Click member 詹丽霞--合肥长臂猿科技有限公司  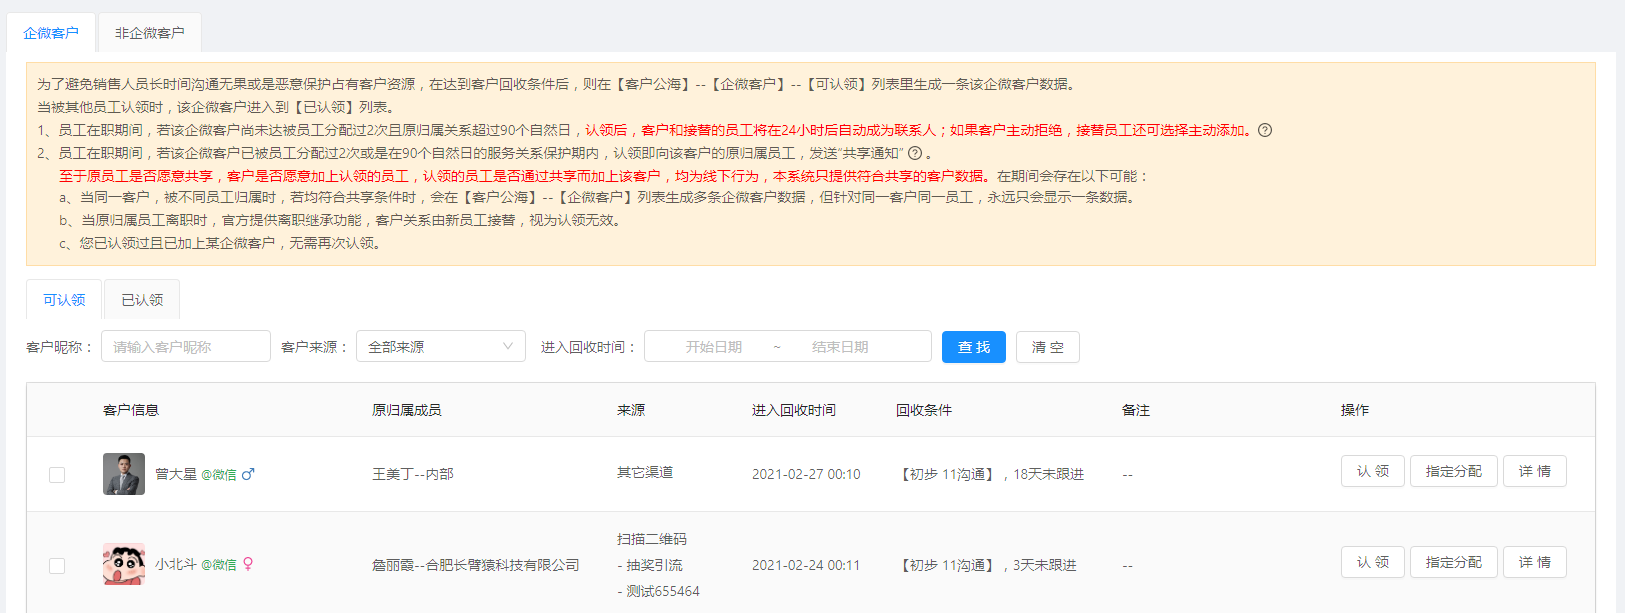476,565
